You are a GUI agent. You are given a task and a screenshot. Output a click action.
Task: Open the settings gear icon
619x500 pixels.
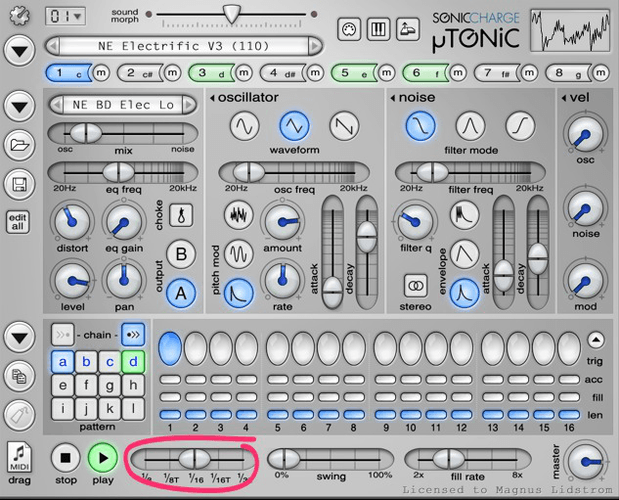coord(19,16)
